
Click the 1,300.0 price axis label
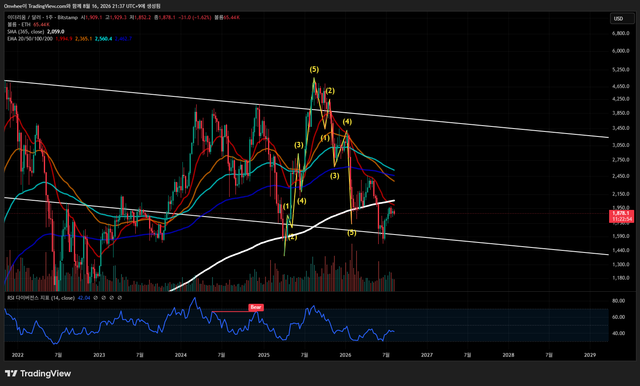click(620, 264)
